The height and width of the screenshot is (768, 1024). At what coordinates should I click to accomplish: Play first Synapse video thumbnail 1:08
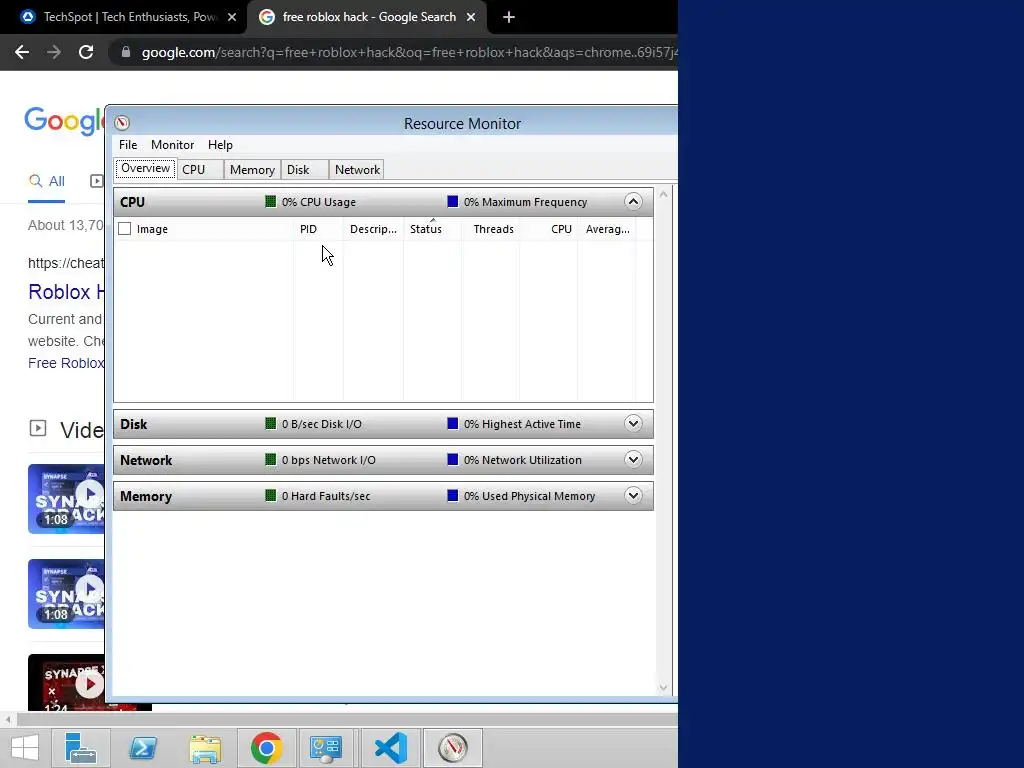tap(66, 499)
